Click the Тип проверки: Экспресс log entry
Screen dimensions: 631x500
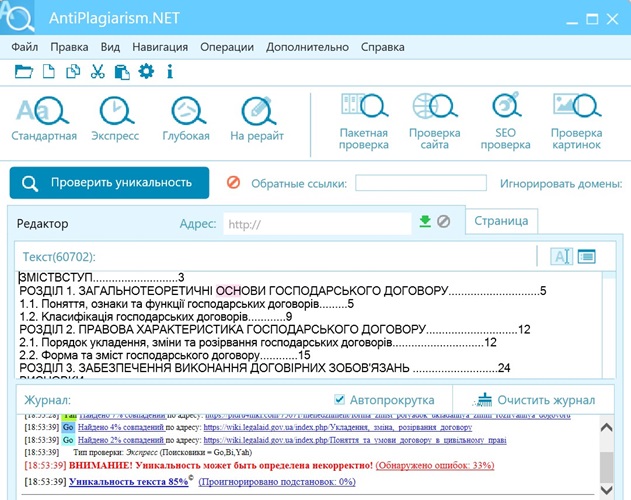(x=163, y=452)
